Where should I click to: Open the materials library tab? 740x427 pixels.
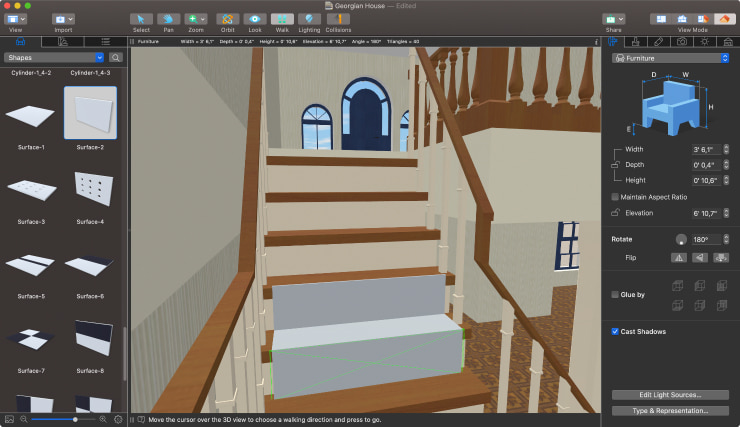(x=63, y=42)
